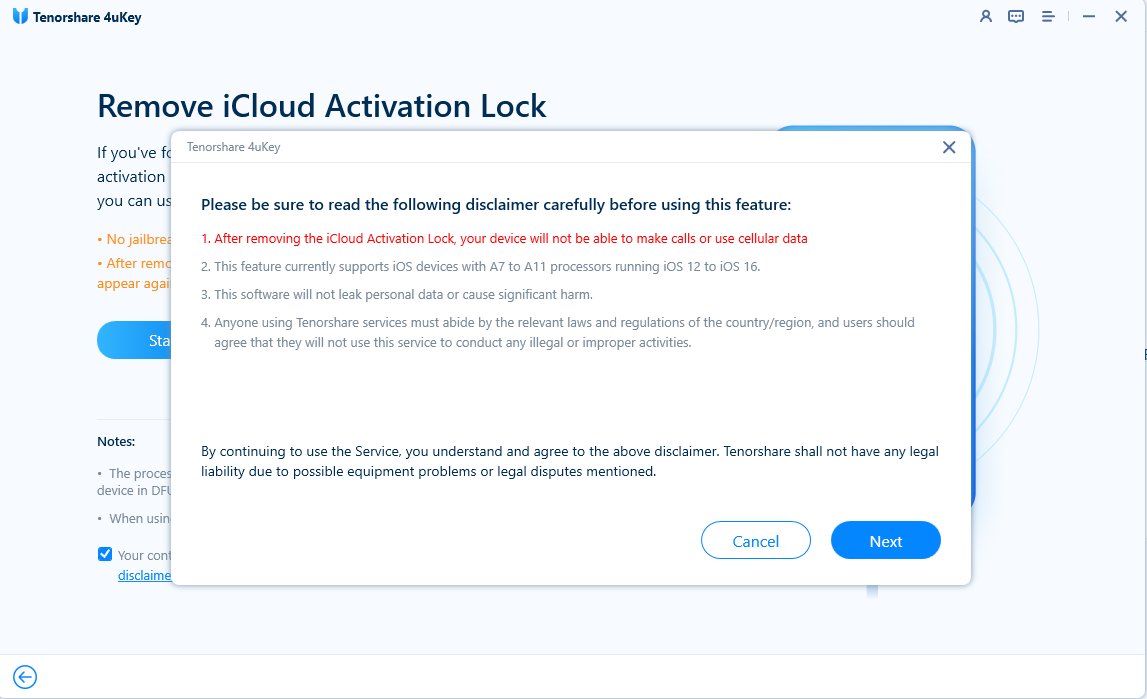Image resolution: width=1147 pixels, height=699 pixels.
Task: Click the "By continuing to use the Service" paragraph
Action: [569, 461]
